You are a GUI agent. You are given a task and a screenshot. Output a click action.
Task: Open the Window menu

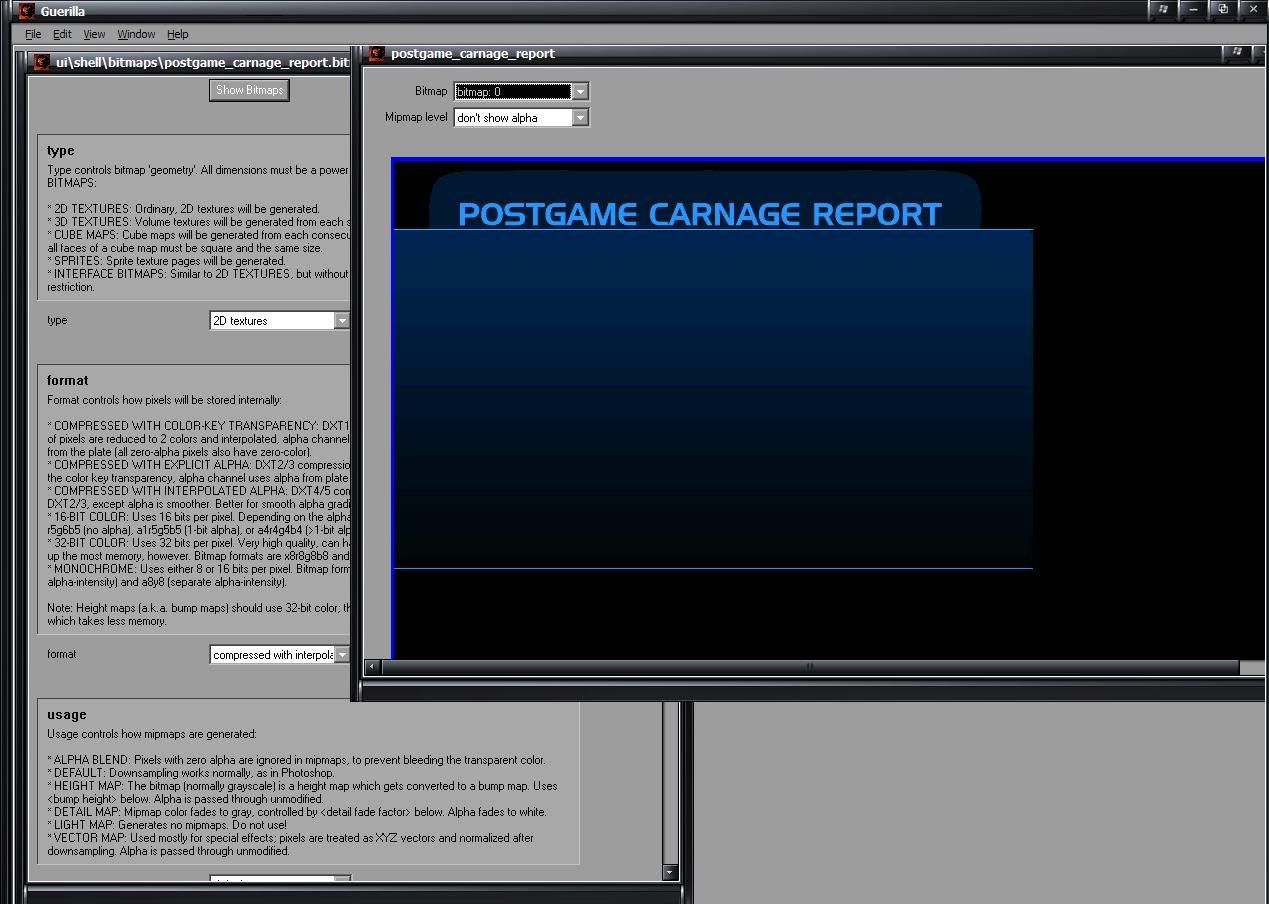click(136, 34)
